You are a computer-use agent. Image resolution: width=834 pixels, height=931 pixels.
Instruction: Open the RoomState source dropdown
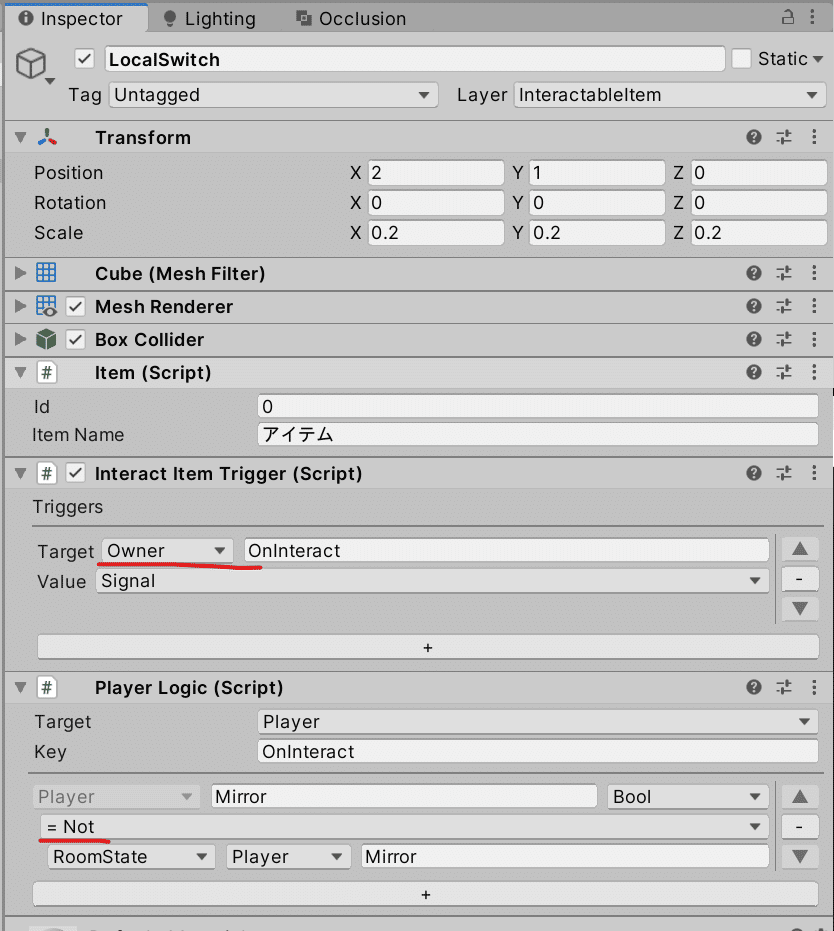point(131,857)
